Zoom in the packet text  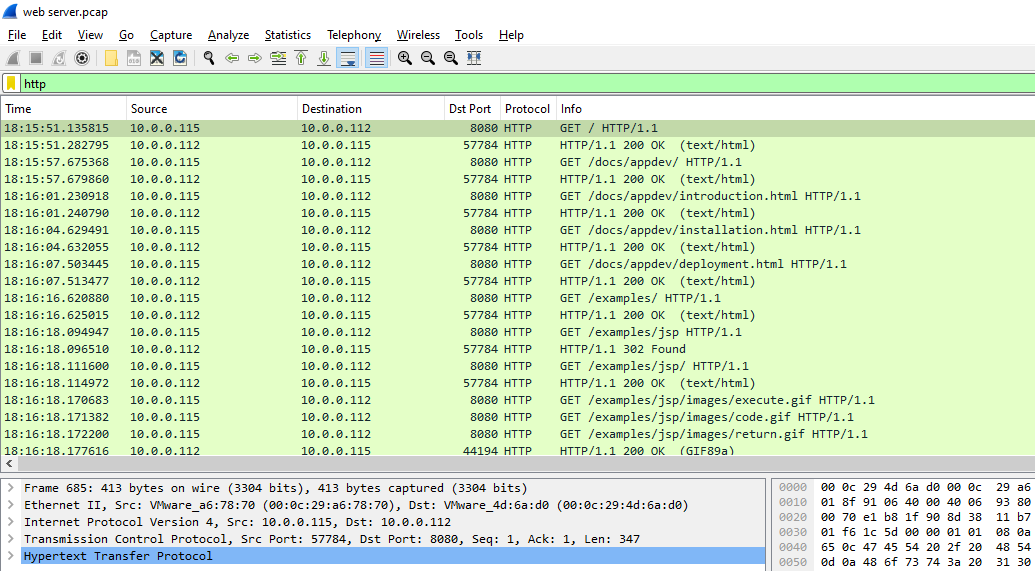coord(404,58)
